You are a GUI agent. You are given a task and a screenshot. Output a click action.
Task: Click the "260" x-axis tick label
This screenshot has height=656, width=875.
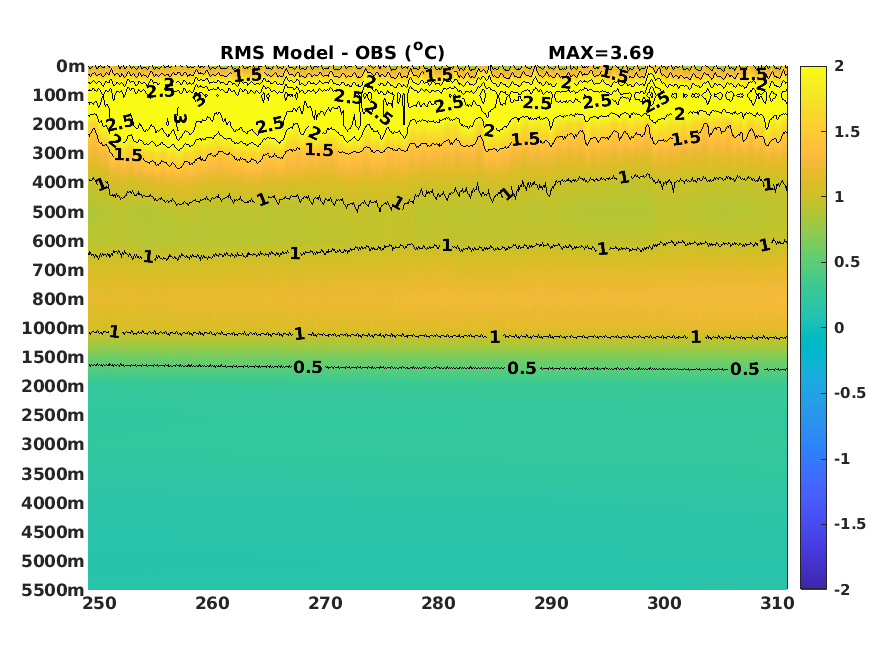coord(213,603)
